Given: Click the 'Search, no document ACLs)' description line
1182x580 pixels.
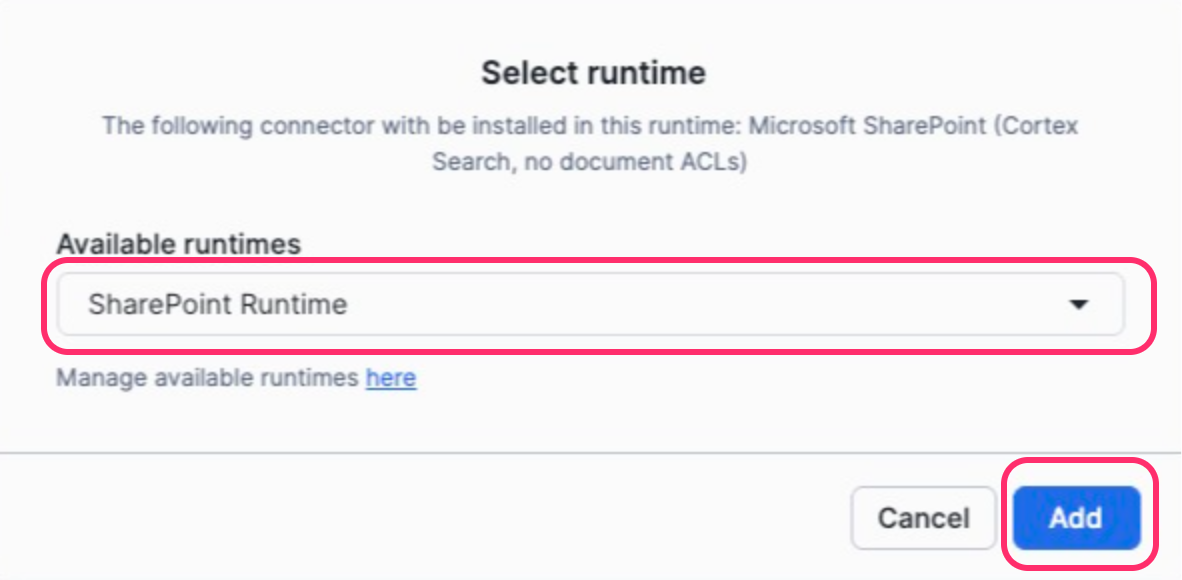Looking at the screenshot, I should (590, 160).
